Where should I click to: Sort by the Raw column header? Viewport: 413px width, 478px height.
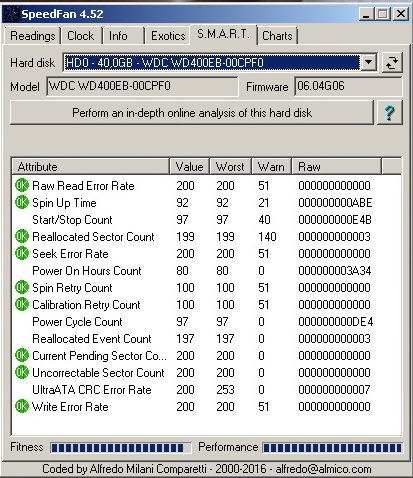tap(336, 167)
